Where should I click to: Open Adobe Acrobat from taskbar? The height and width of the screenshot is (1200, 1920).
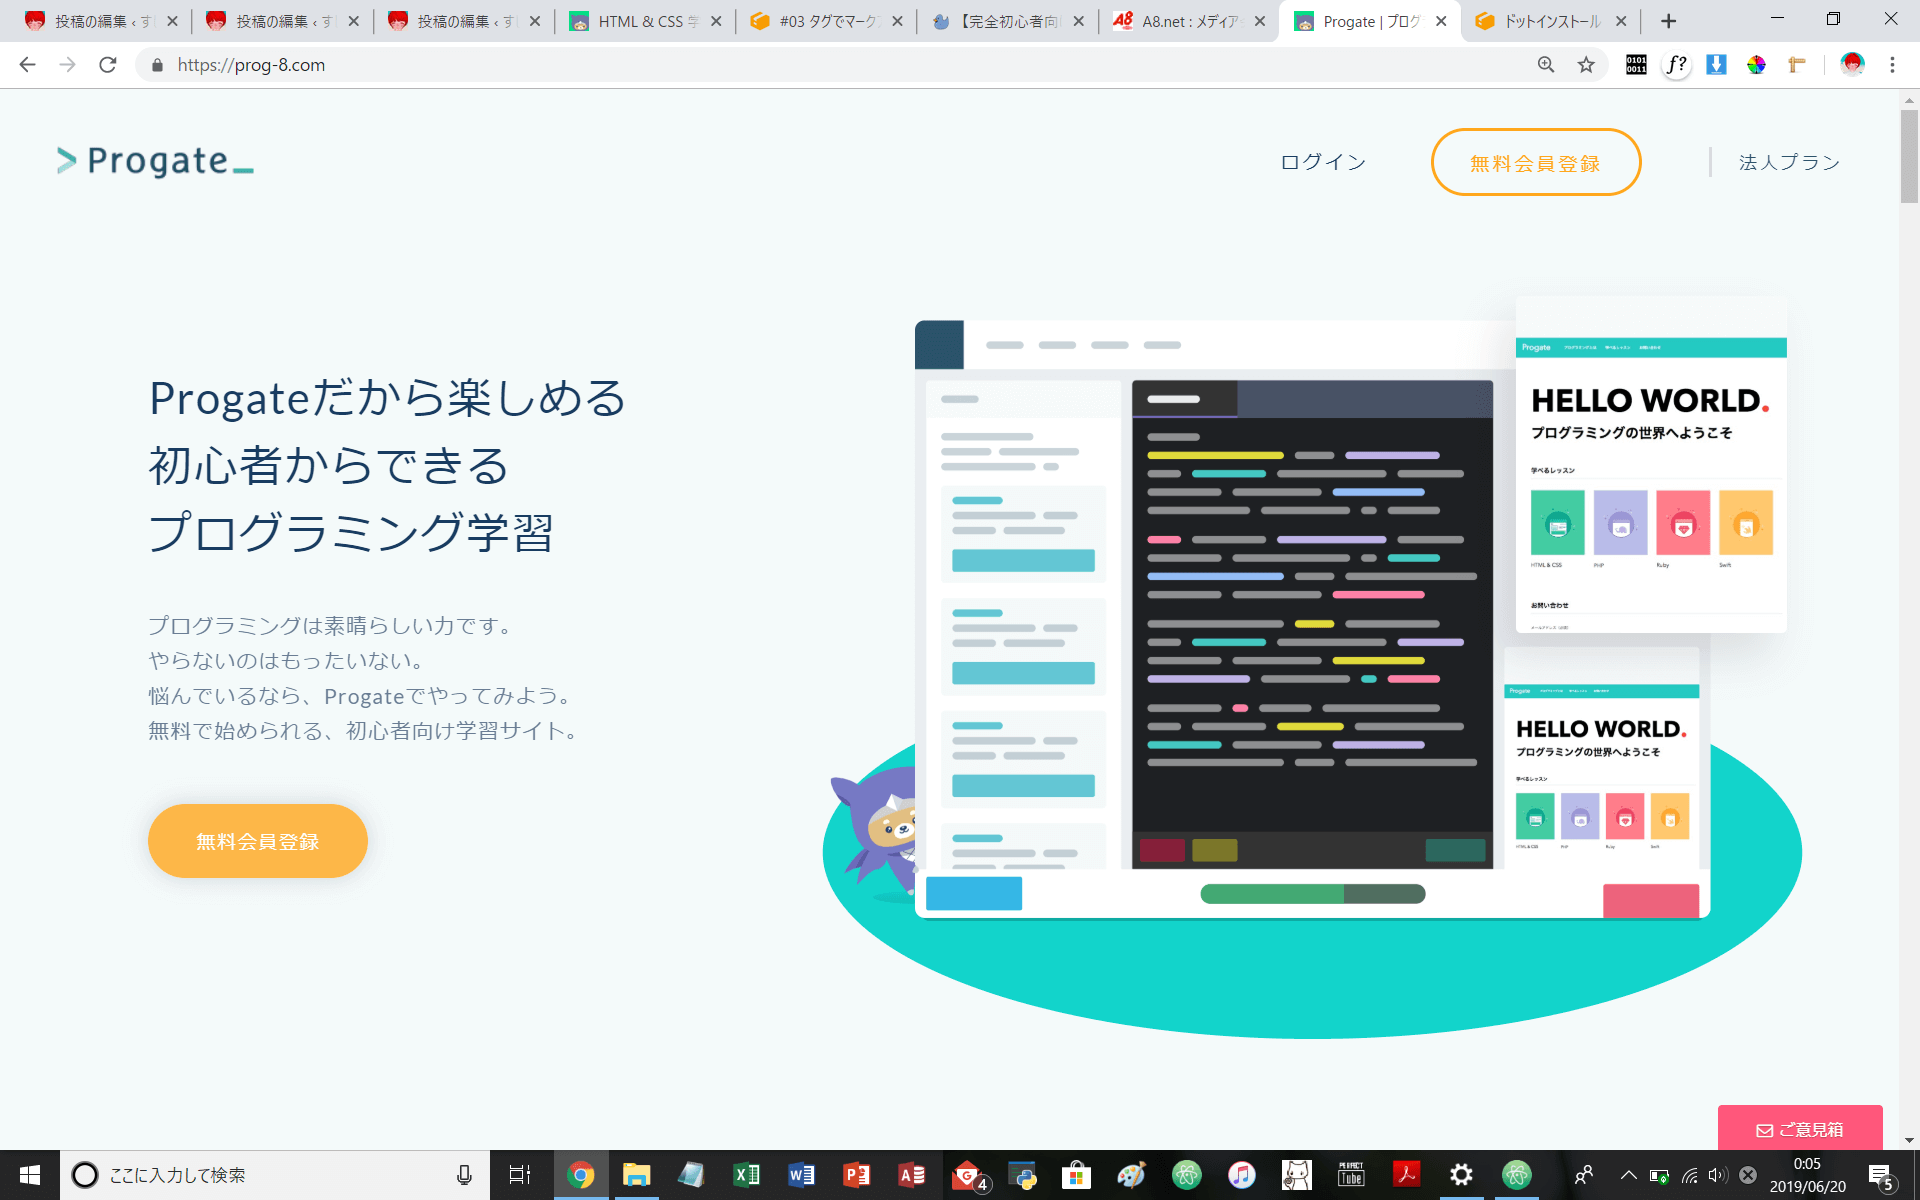click(x=1406, y=1175)
